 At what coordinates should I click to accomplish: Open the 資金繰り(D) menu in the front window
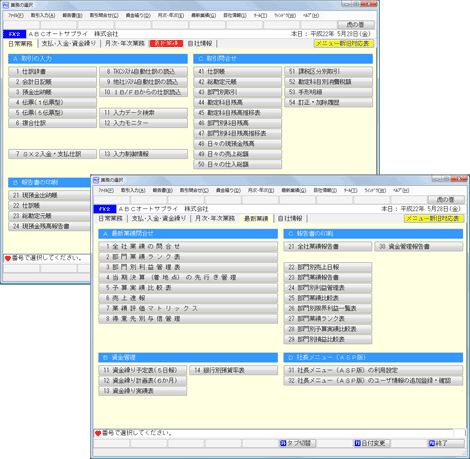point(228,190)
